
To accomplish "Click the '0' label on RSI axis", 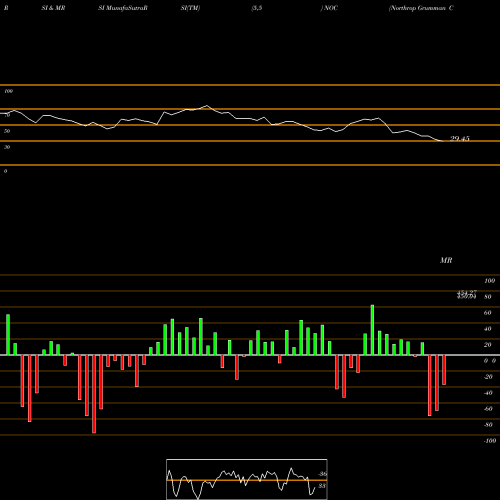I will coord(5,171).
